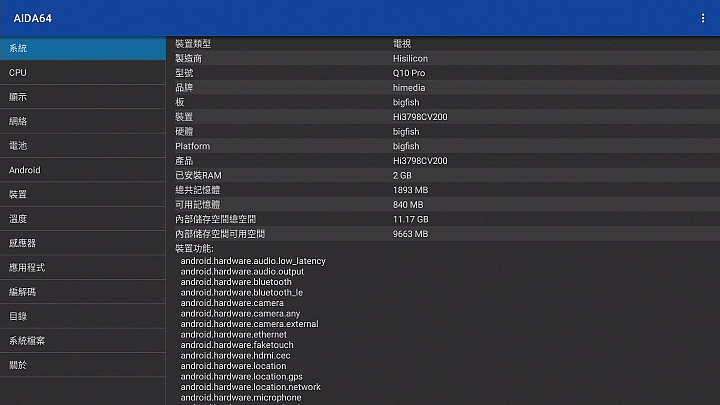Select 感應器 sidebar item
This screenshot has width=720, height=405.
83,243
